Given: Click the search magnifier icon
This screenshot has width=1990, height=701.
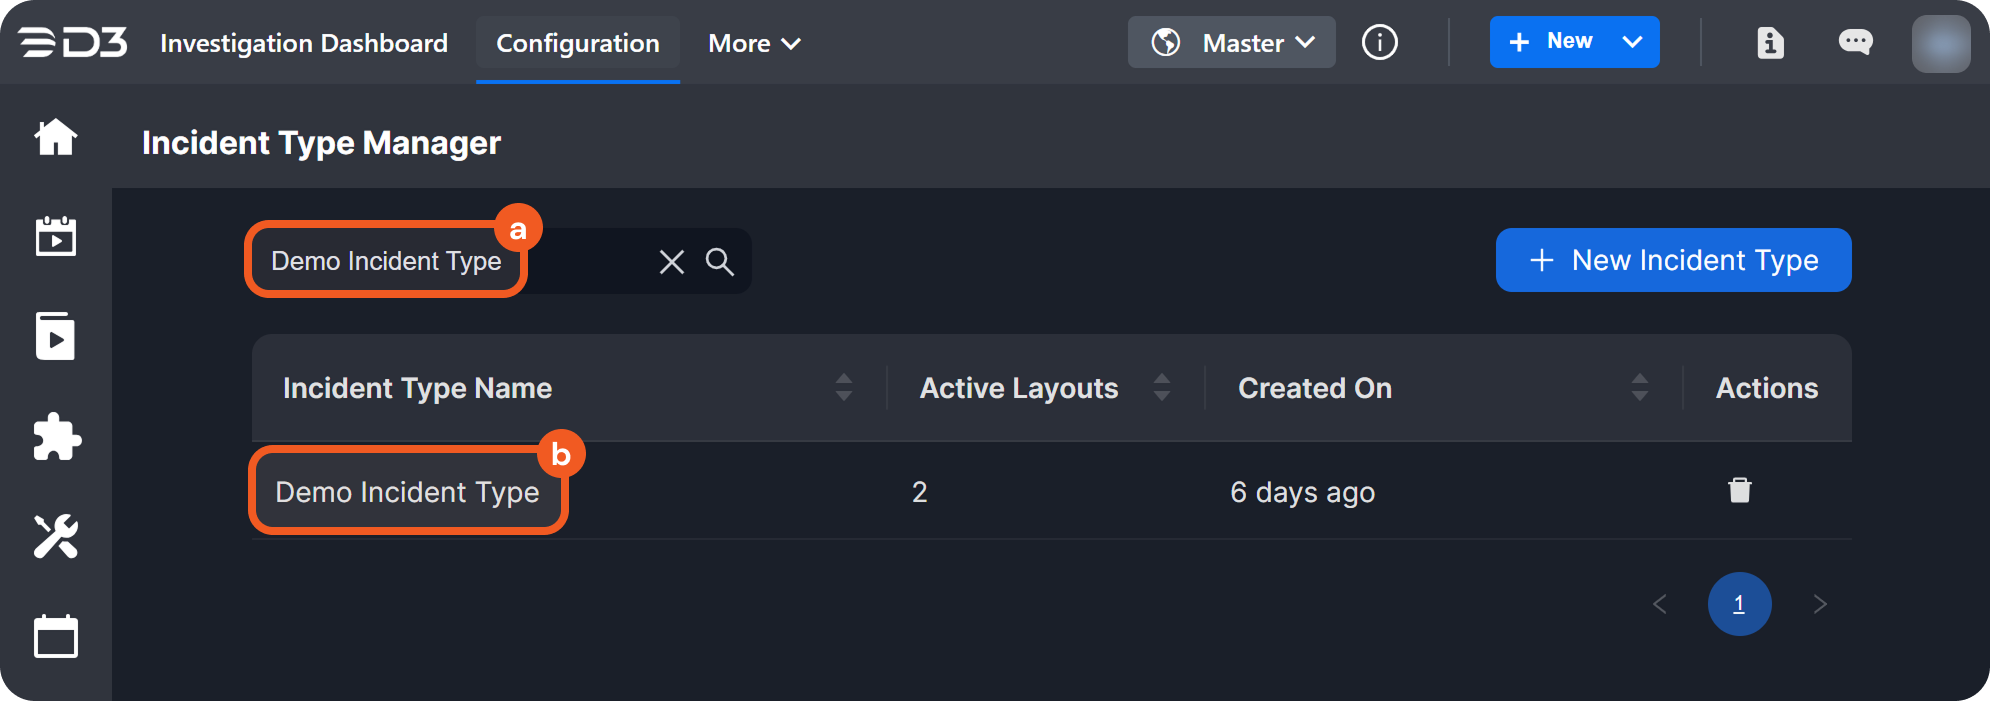Looking at the screenshot, I should tap(720, 262).
